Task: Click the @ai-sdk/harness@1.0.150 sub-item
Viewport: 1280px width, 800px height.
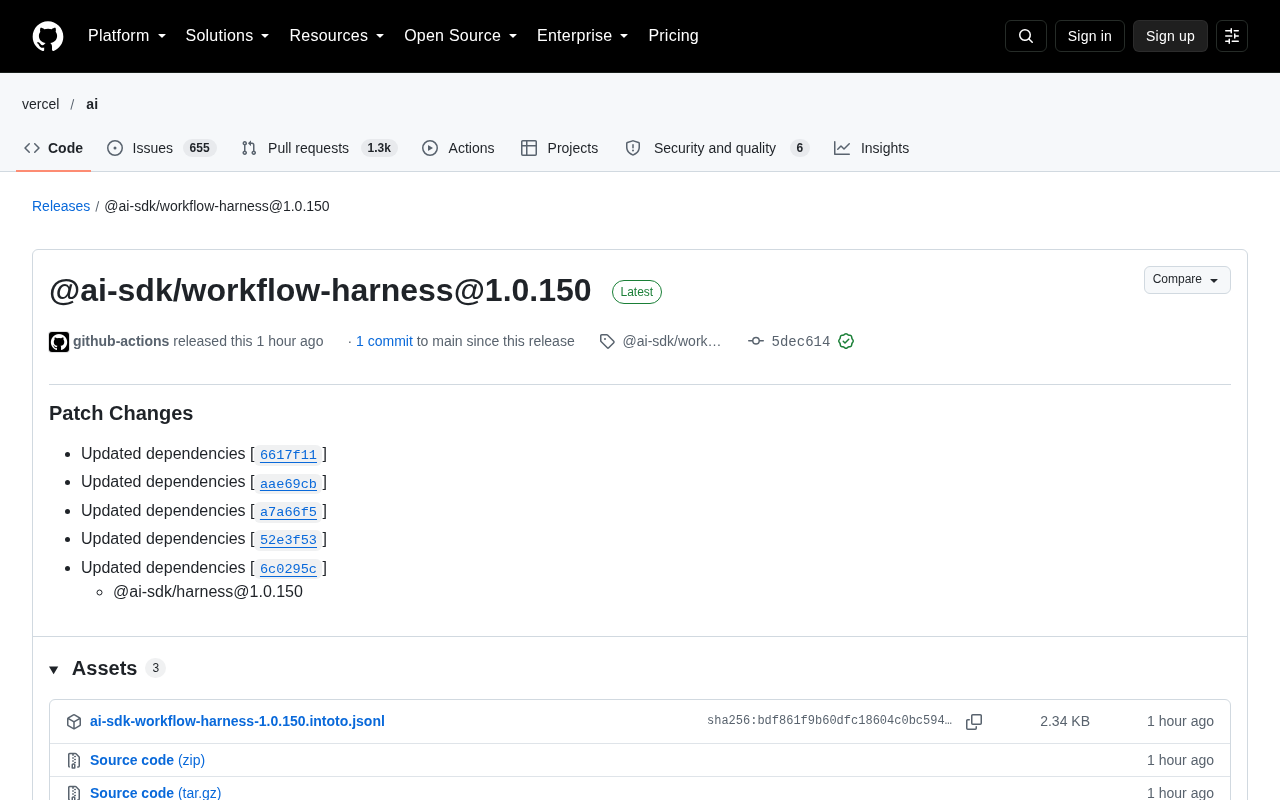Action: point(208,592)
